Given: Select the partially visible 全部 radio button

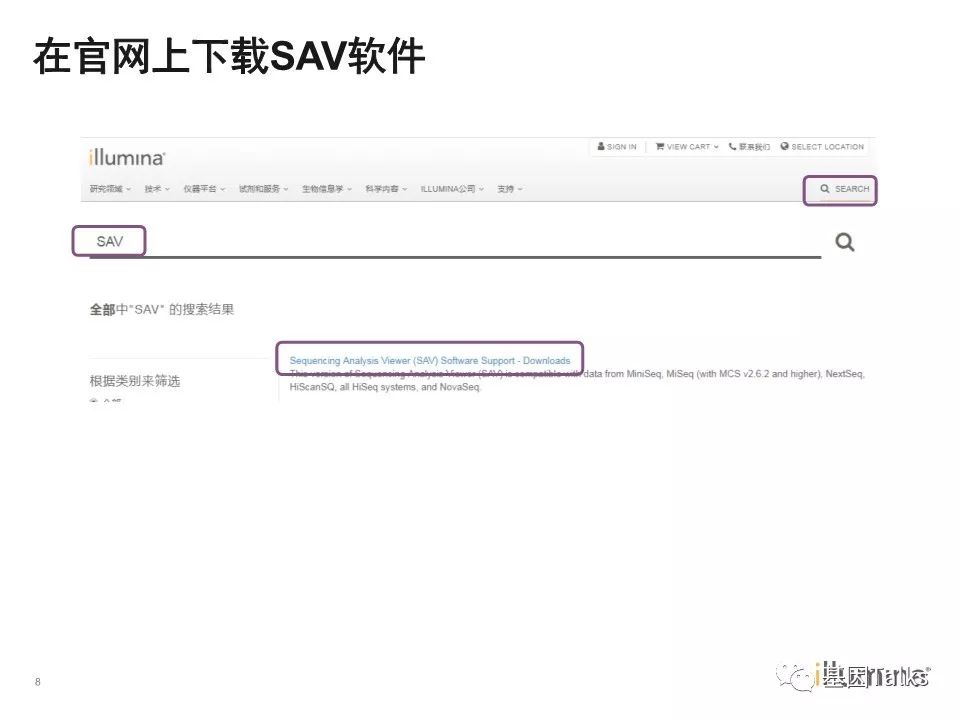Looking at the screenshot, I should [x=94, y=400].
